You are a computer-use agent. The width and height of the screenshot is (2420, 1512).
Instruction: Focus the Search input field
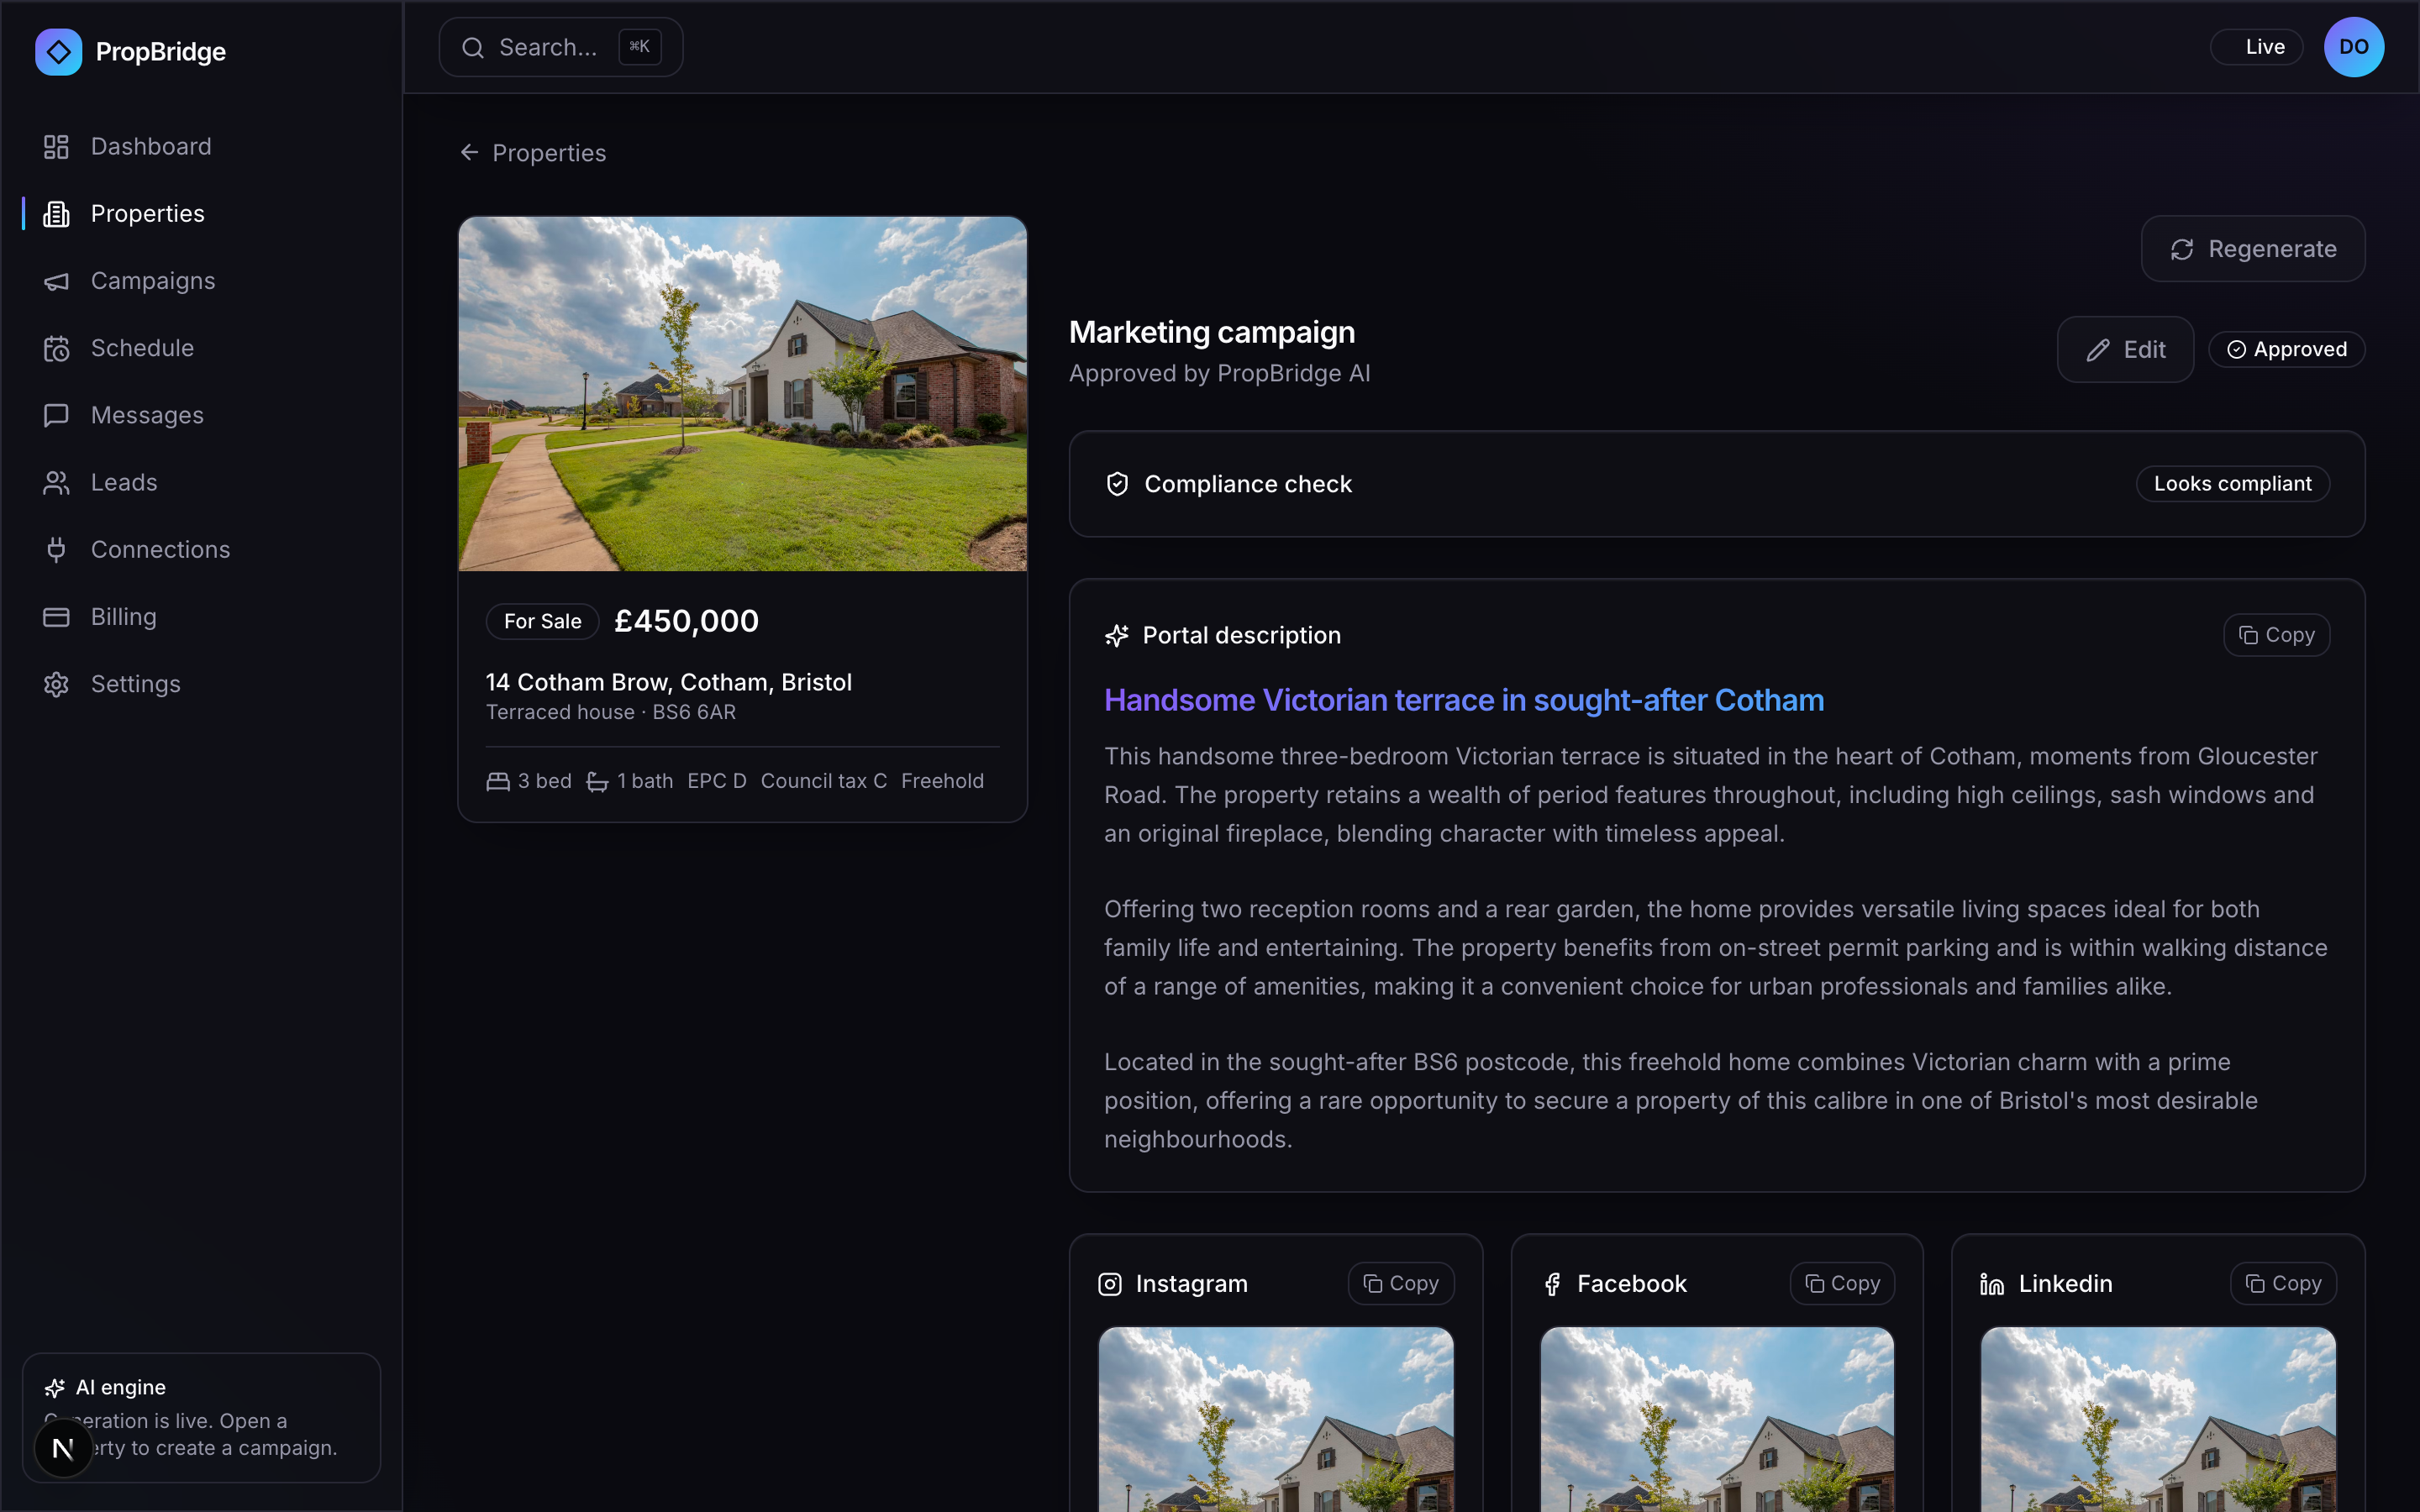point(561,47)
